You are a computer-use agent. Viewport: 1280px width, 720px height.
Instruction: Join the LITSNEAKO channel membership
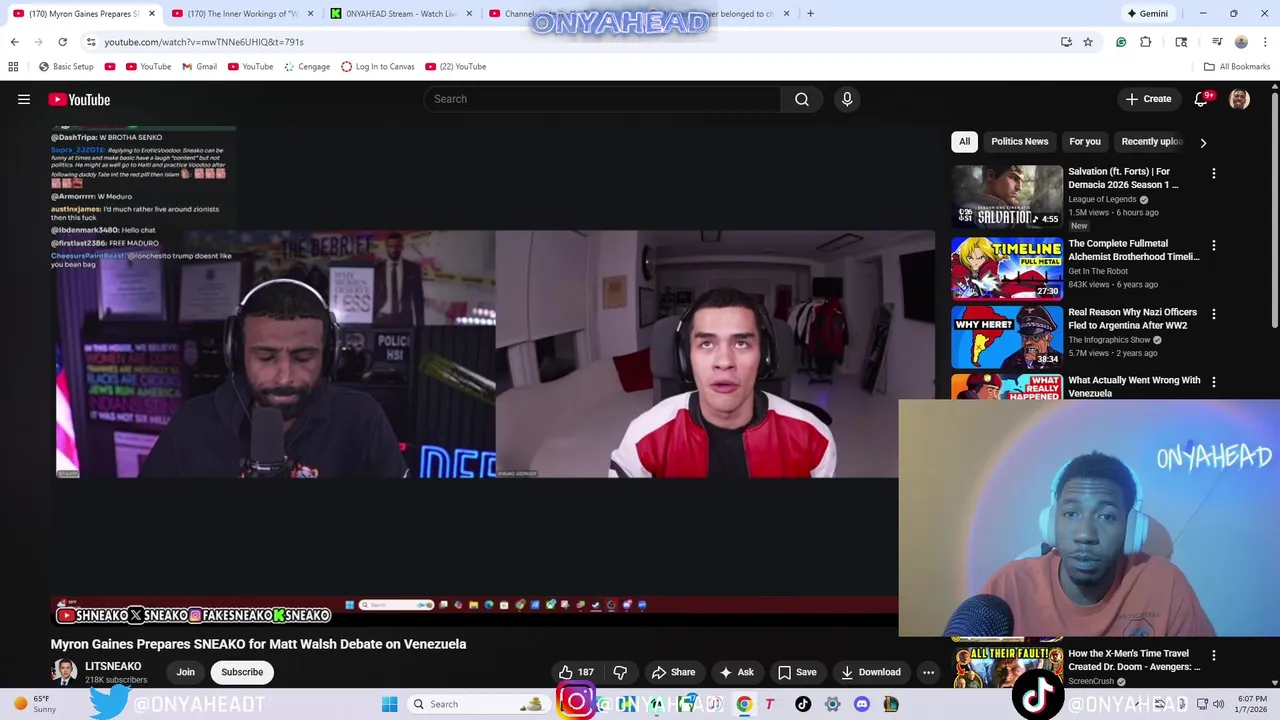click(x=185, y=672)
